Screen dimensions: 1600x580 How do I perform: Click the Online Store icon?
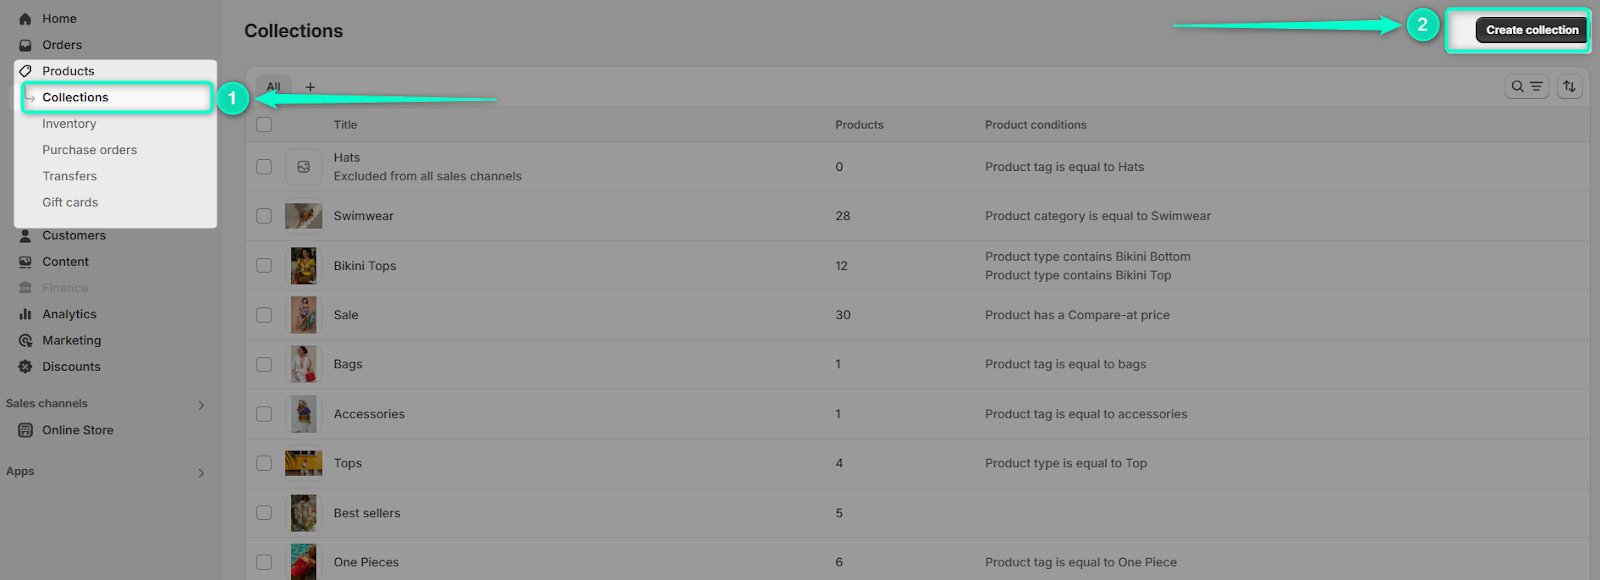point(25,430)
